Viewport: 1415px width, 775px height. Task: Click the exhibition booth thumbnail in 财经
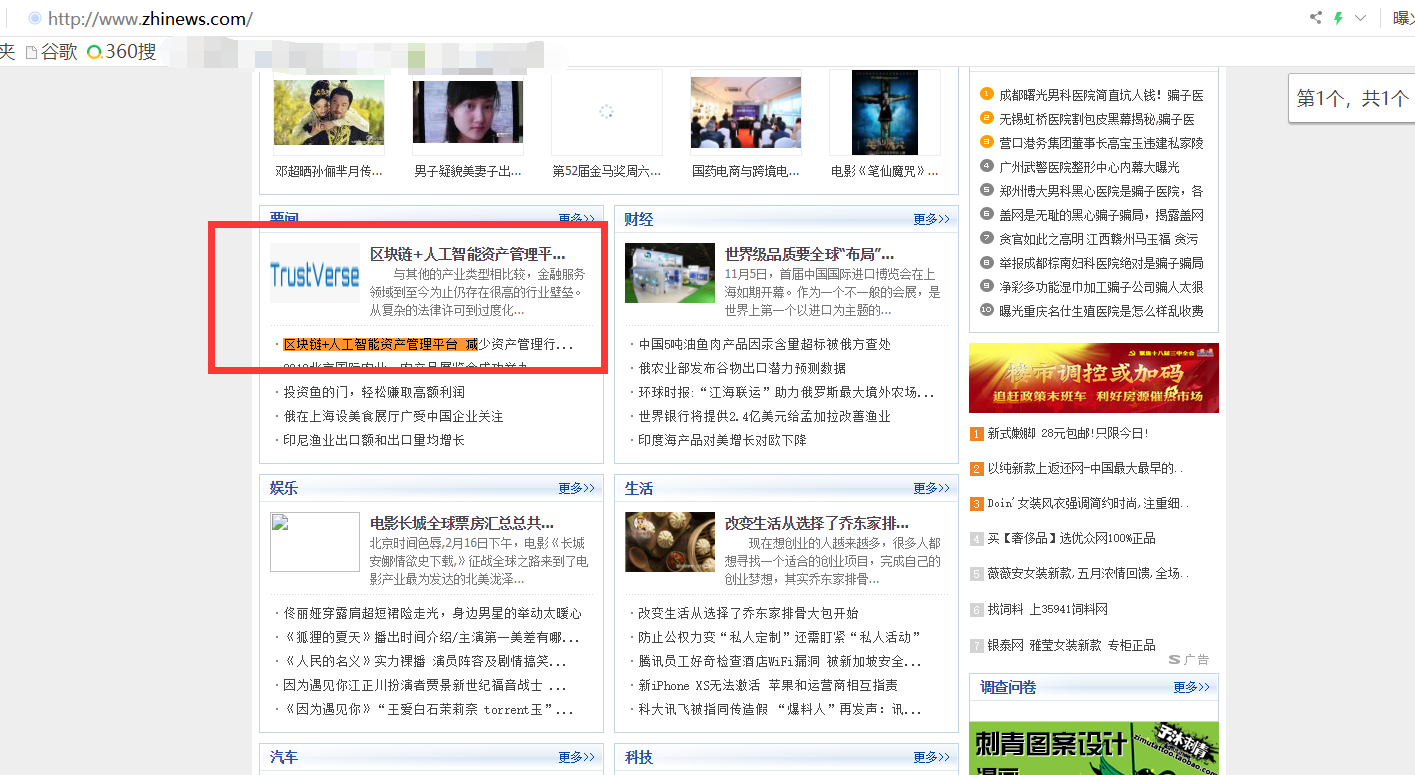670,273
